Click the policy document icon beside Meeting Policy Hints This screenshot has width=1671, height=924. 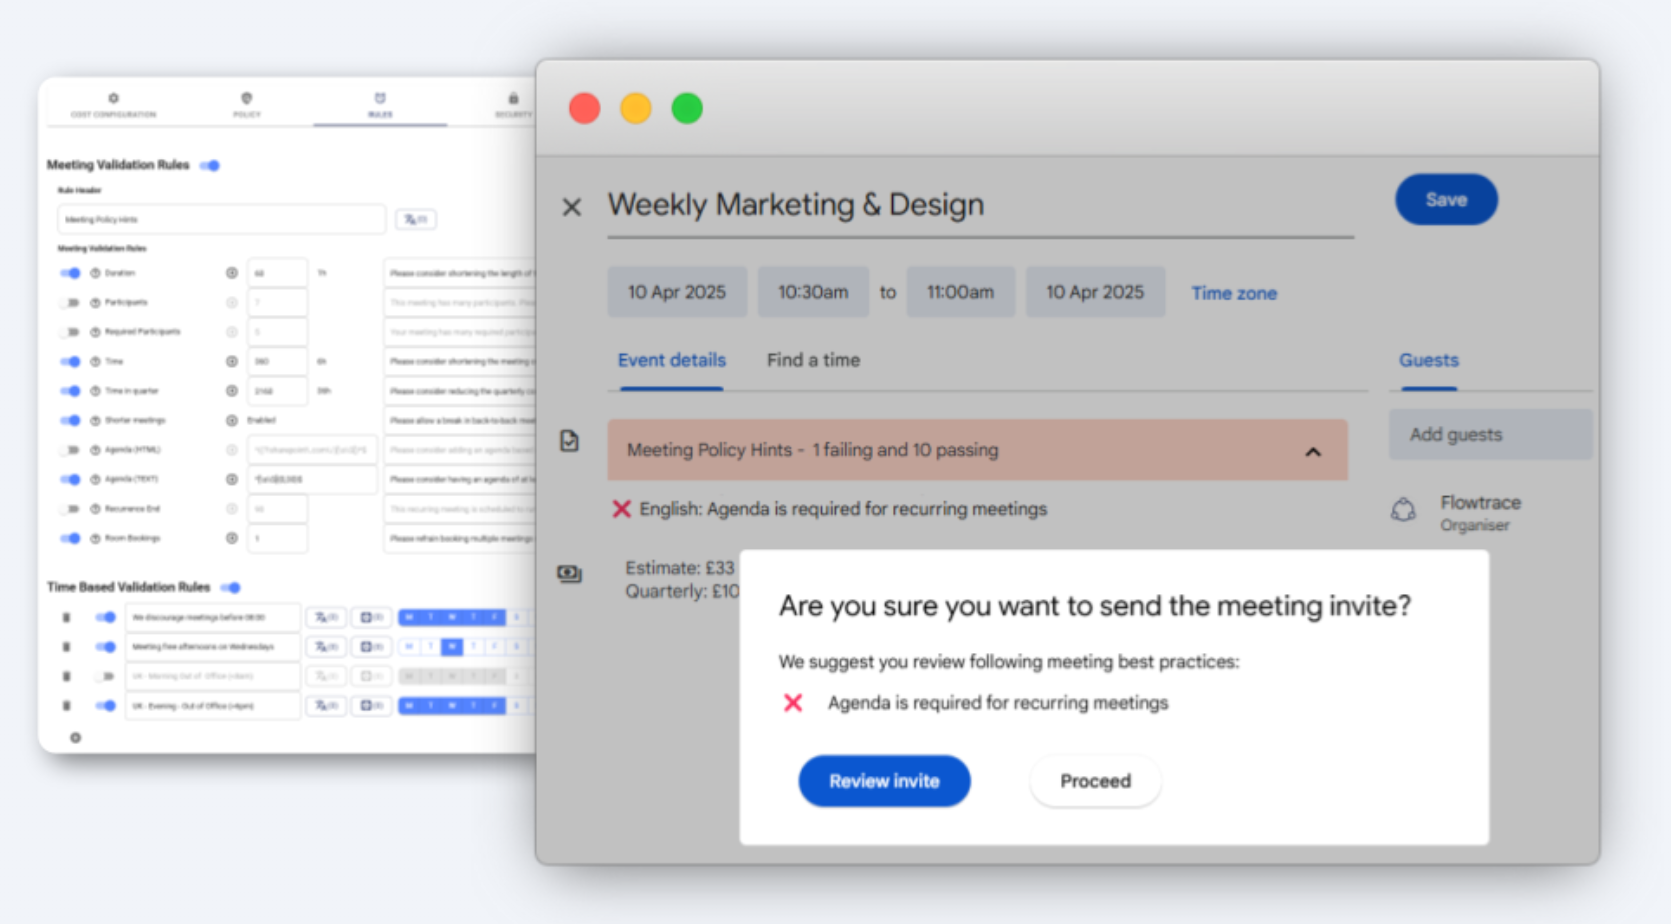point(569,440)
